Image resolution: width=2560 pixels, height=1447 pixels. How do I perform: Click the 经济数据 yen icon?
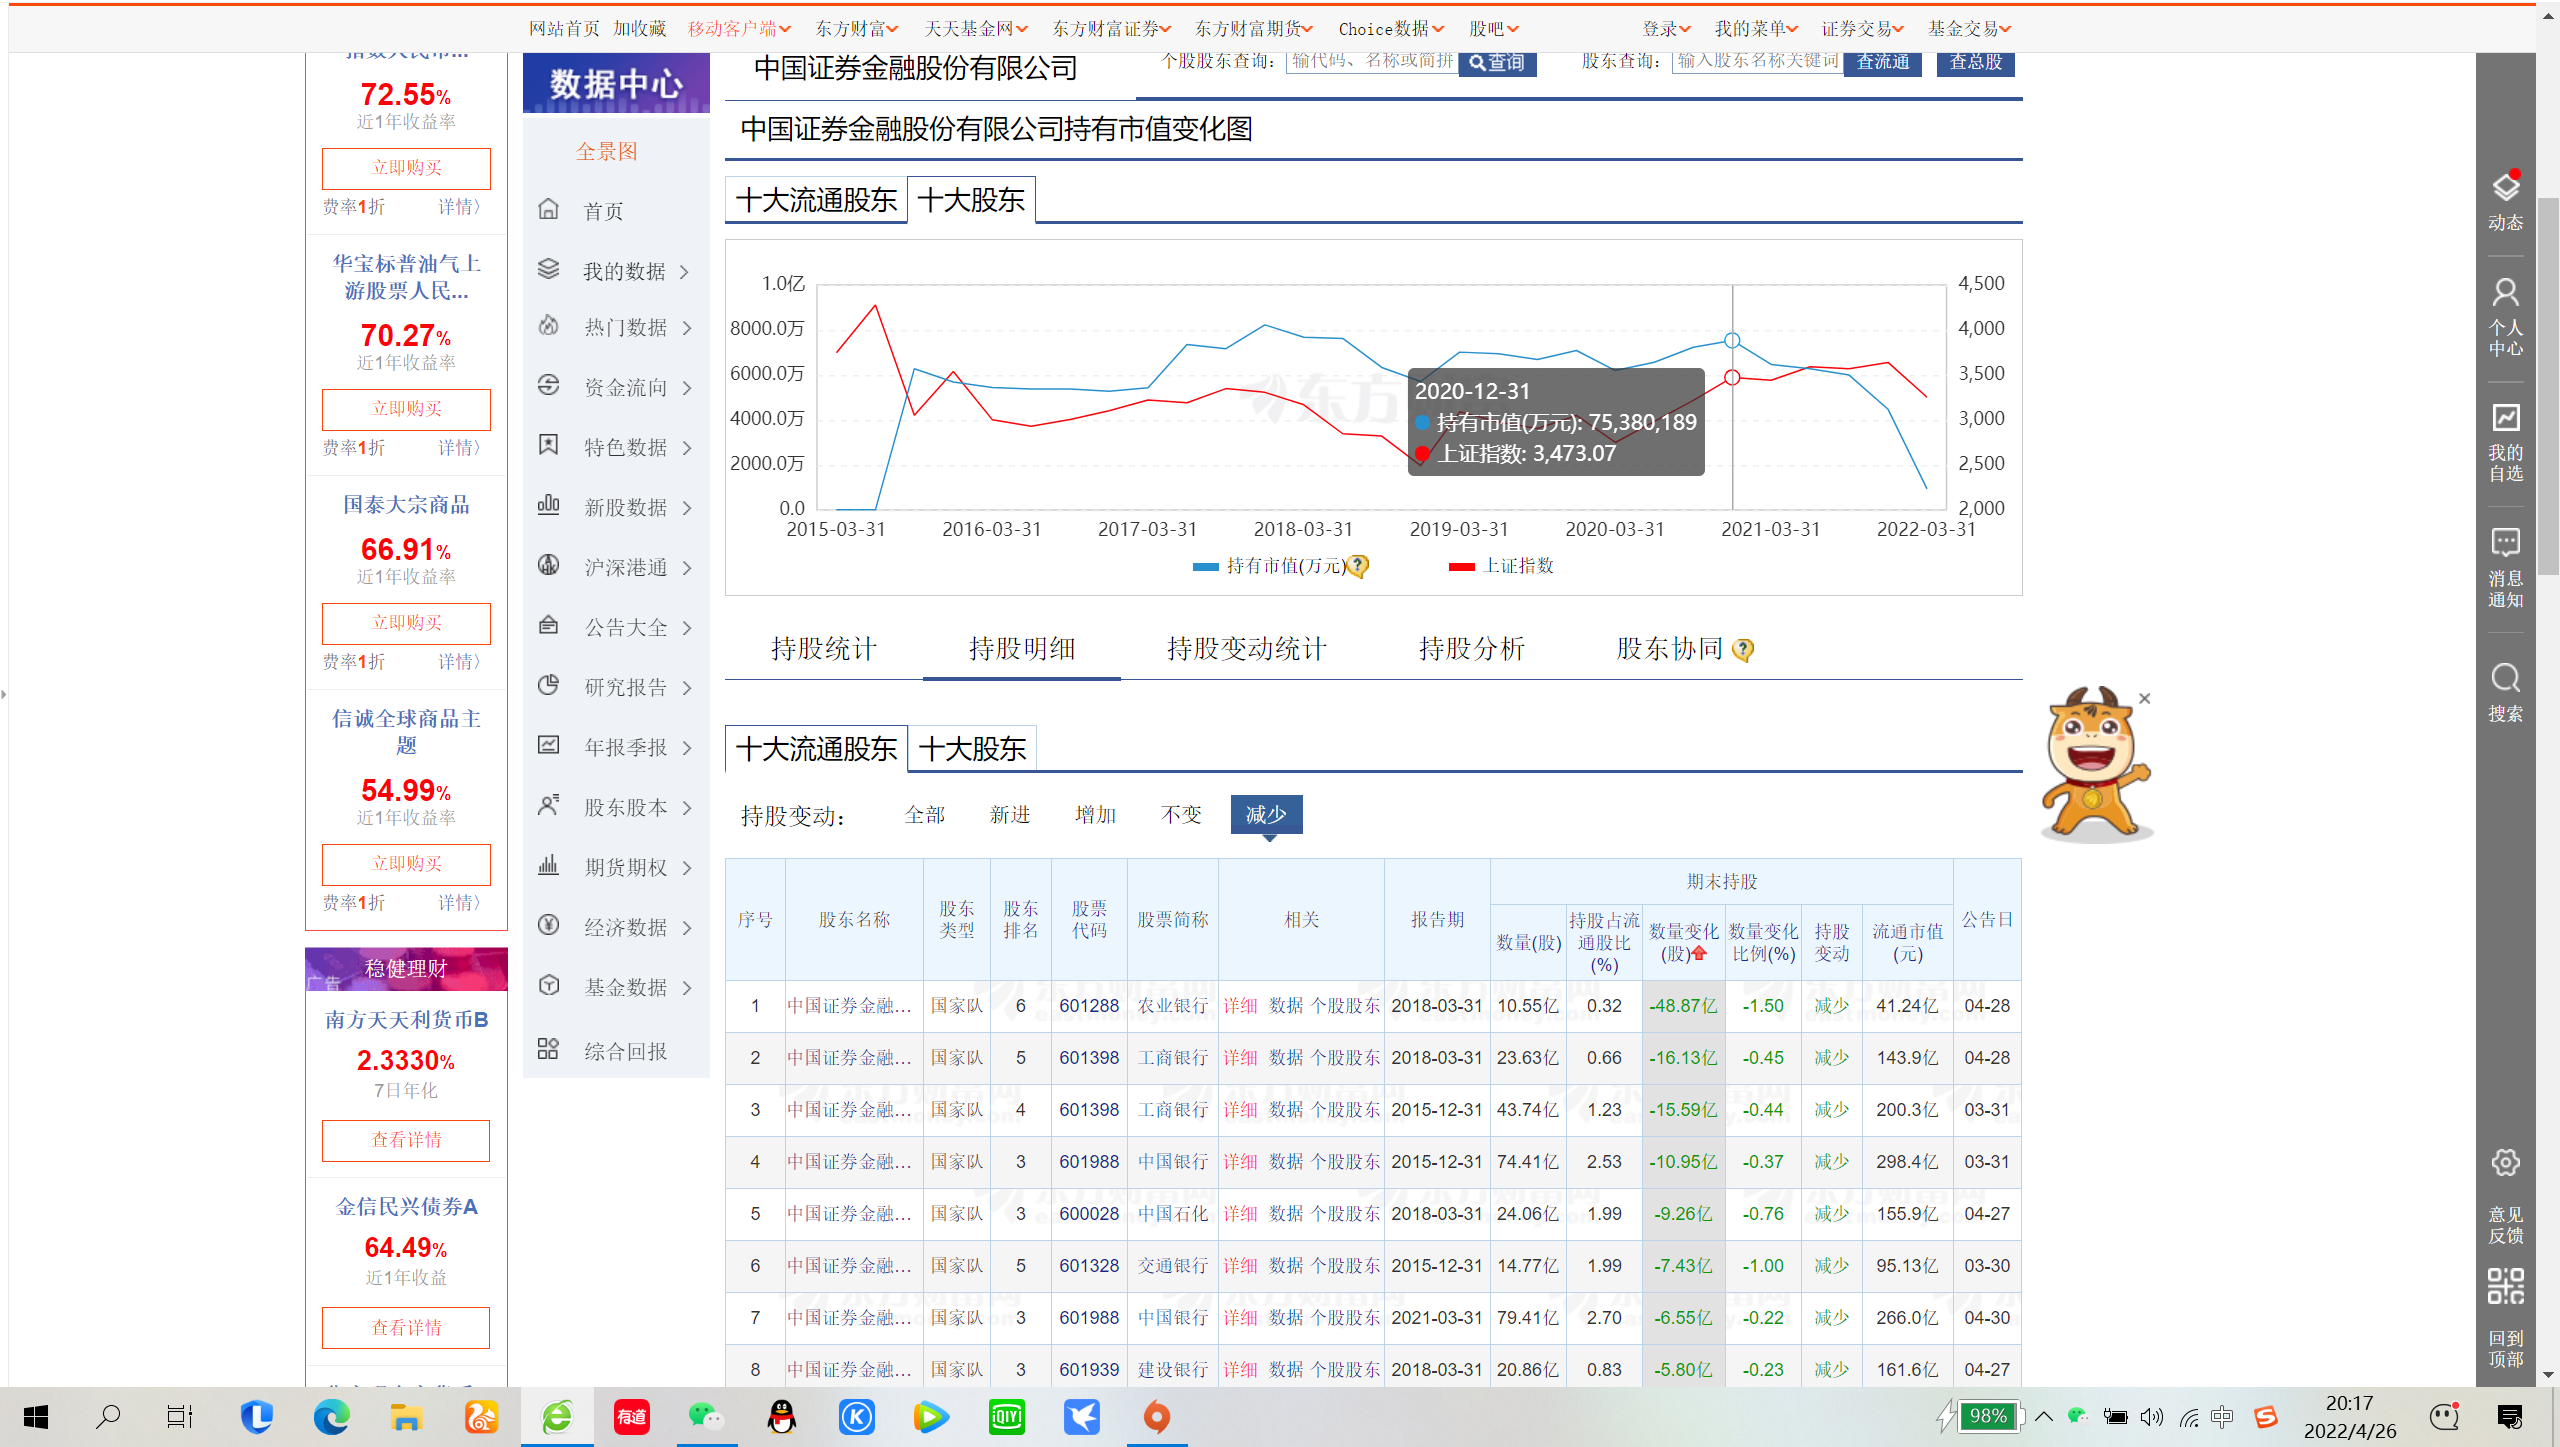tap(548, 925)
